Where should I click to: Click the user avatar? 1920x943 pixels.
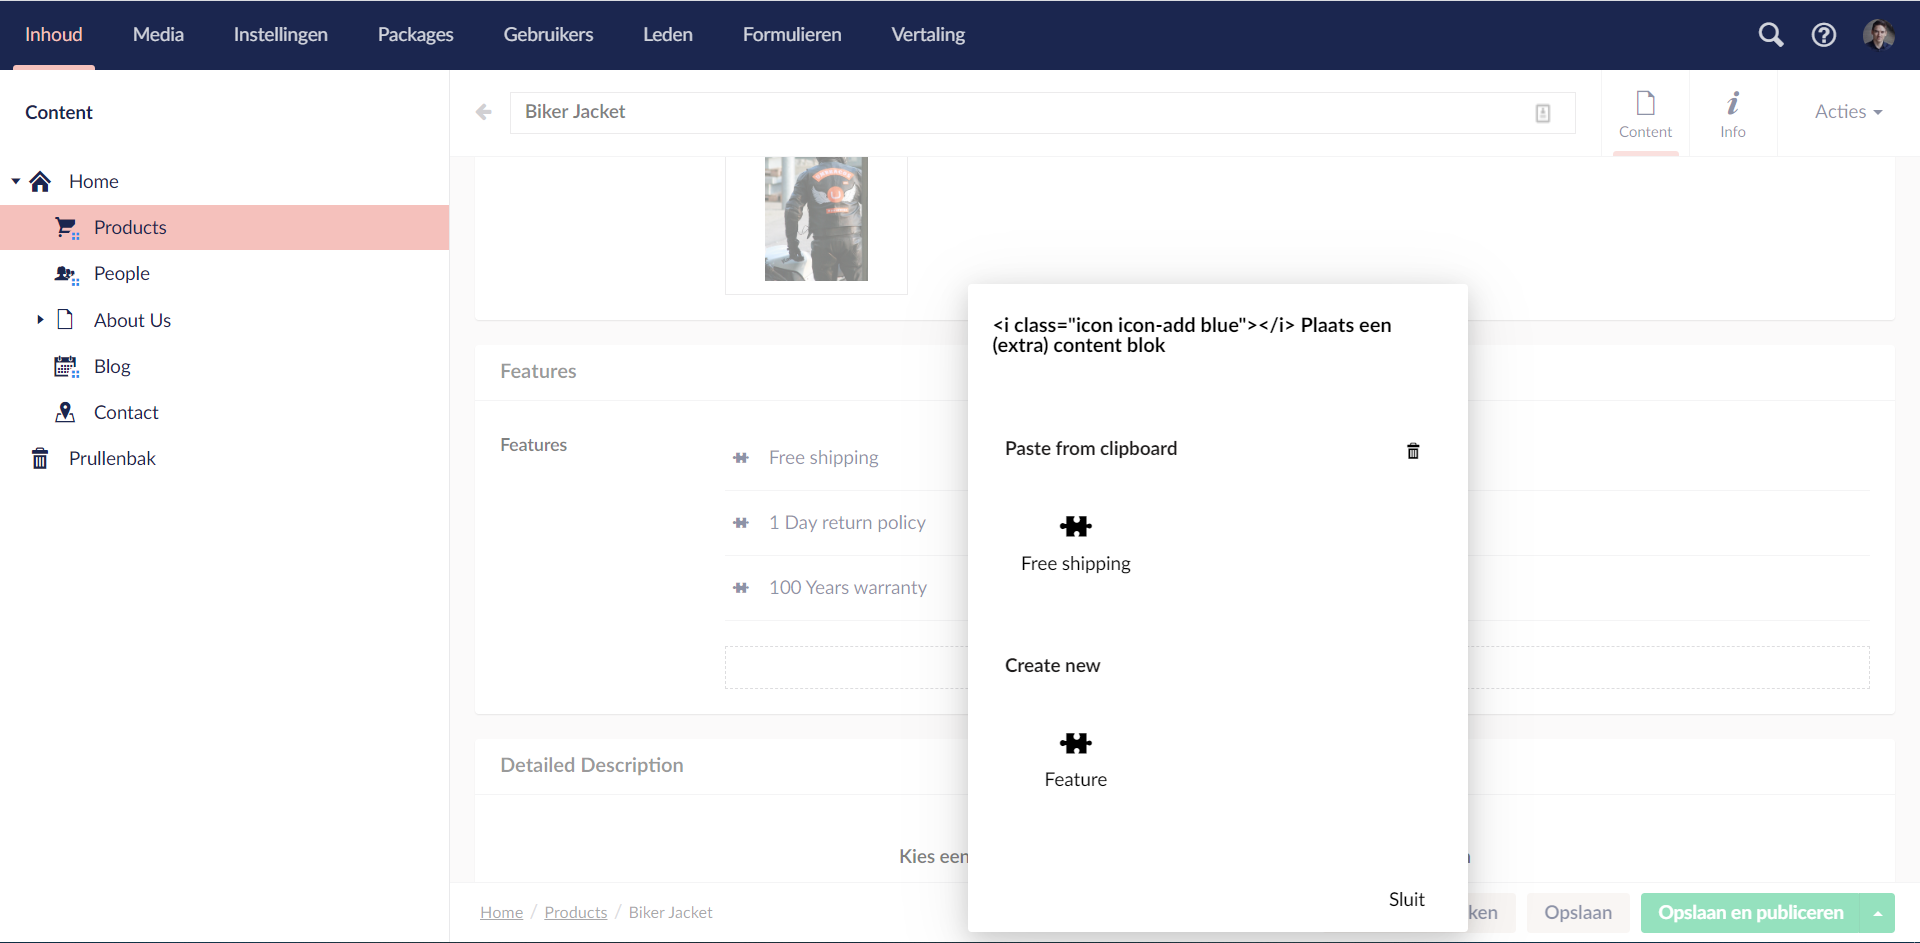pos(1881,34)
